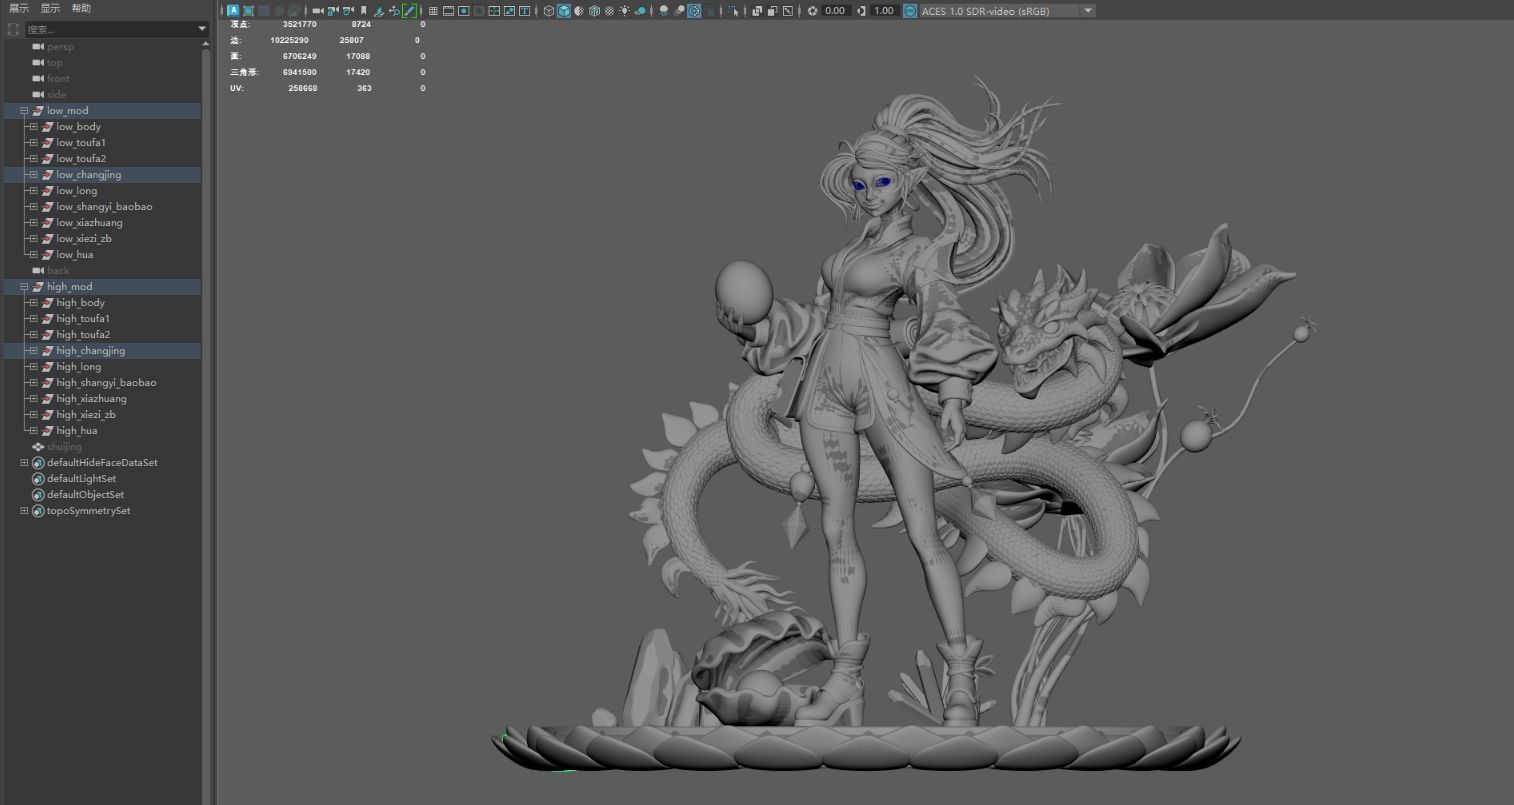Expand the high_long node

click(33, 367)
